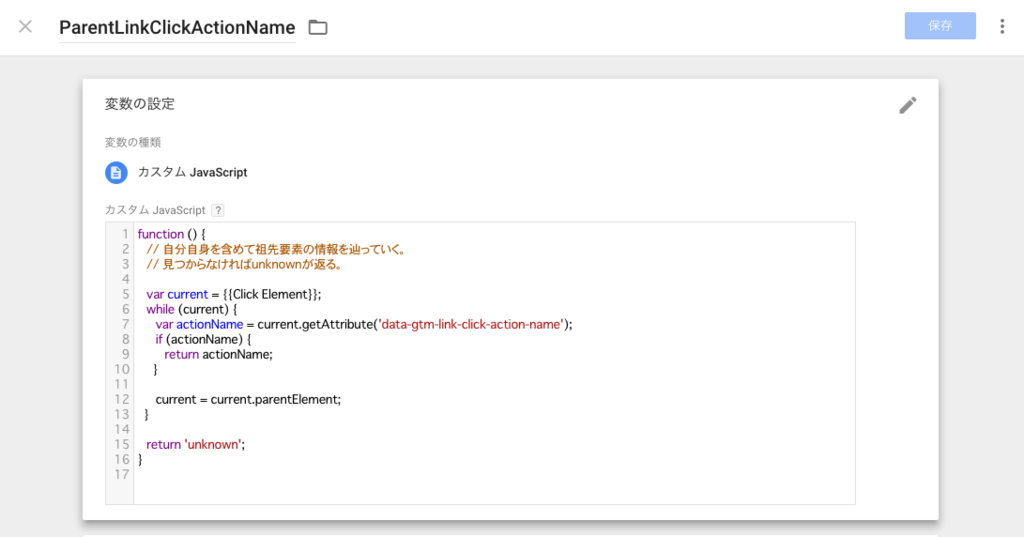The image size is (1024, 537).
Task: Click the 保存 button
Action: tap(940, 26)
